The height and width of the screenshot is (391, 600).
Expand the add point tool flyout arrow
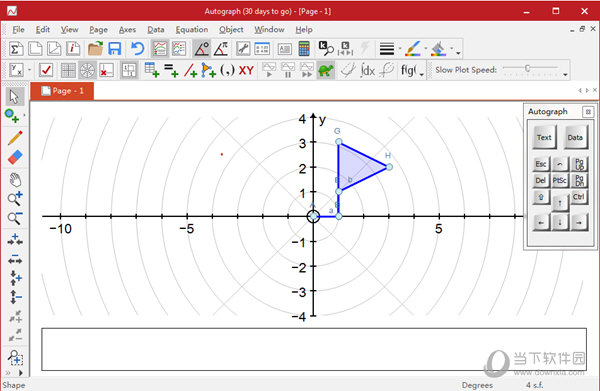[x=24, y=115]
